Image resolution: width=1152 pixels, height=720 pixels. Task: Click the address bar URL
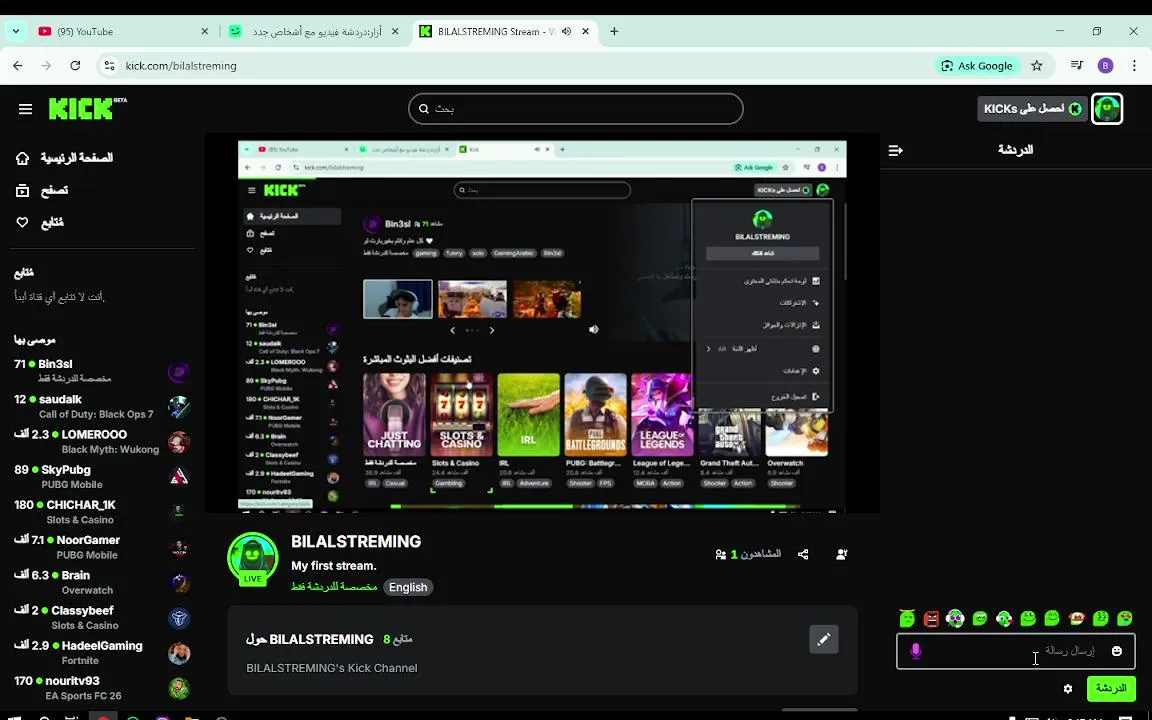click(181, 65)
